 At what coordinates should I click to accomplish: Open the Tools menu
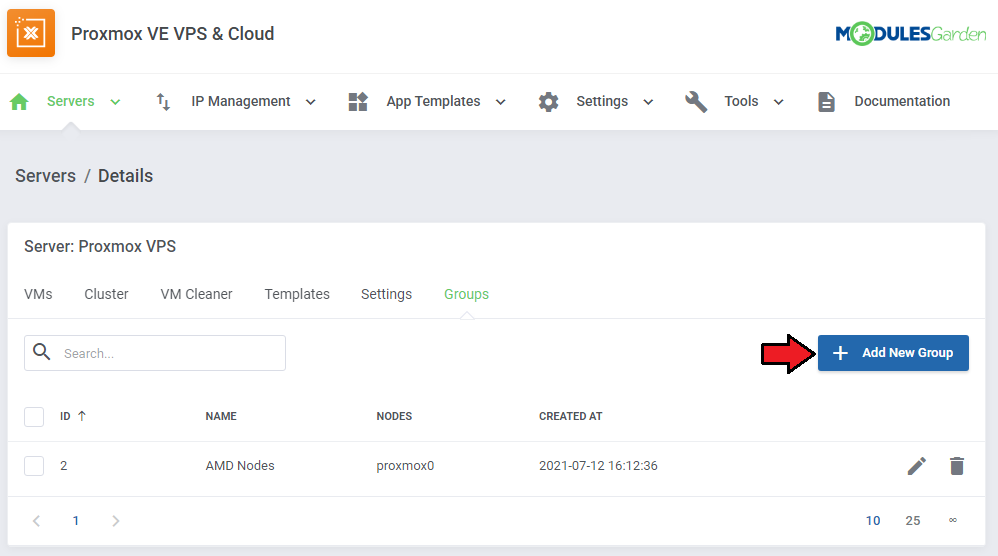[741, 101]
